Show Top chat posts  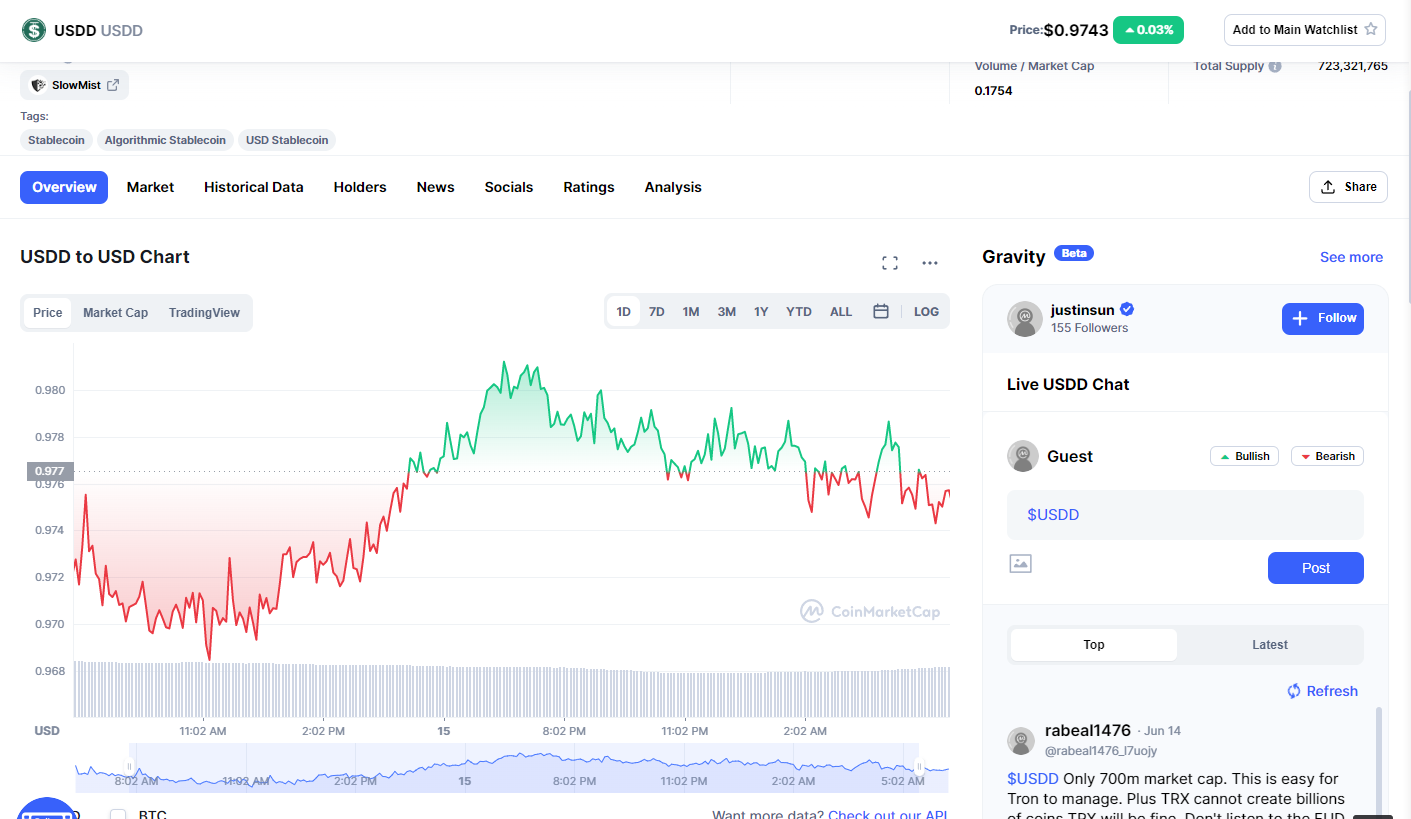[1094, 645]
